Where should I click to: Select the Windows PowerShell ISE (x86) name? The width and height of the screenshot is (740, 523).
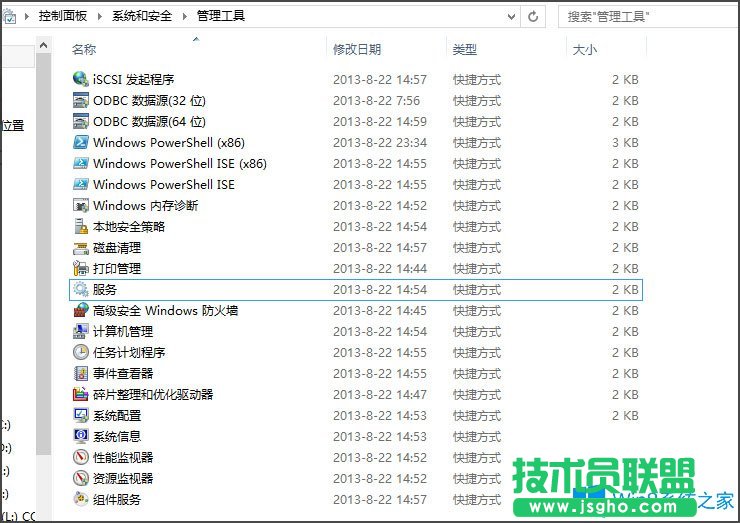click(180, 163)
